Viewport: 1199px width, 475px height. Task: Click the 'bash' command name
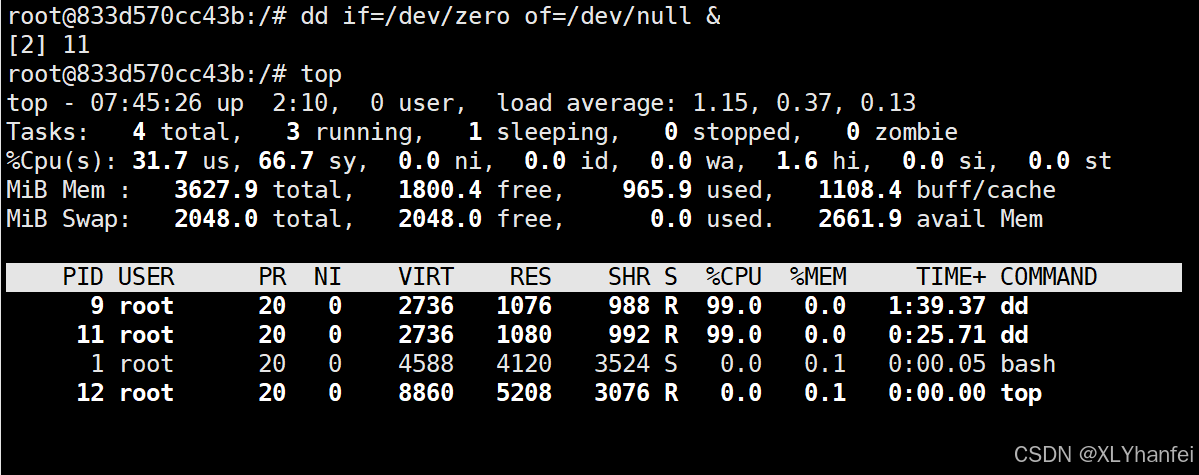coord(1028,364)
